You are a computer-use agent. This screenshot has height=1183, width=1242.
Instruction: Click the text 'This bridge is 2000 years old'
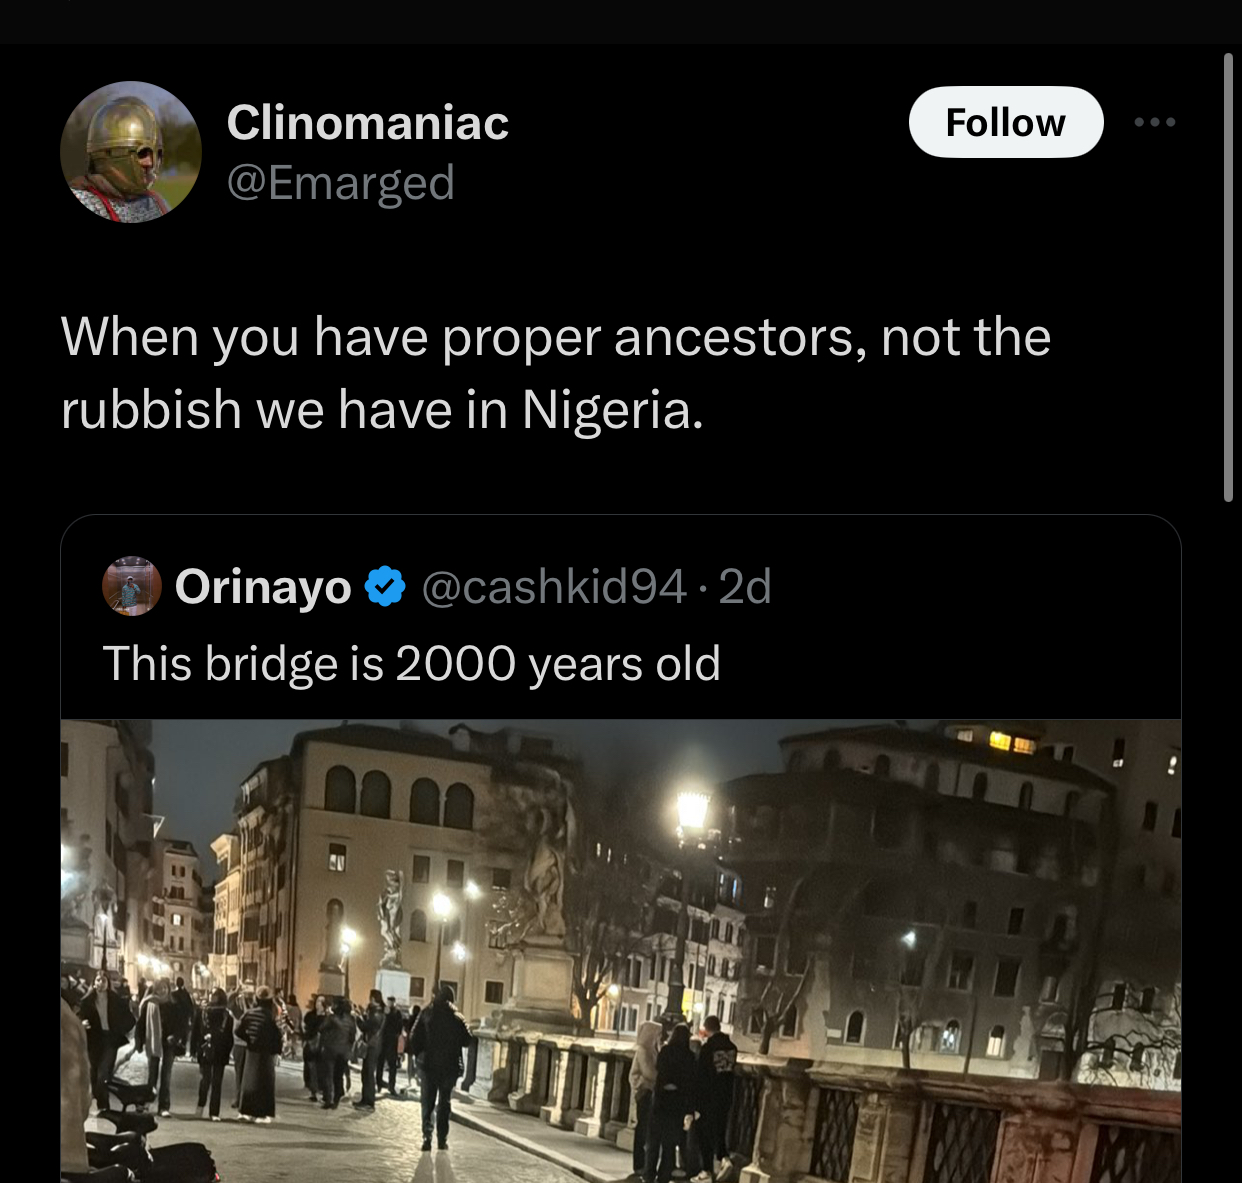tap(411, 663)
